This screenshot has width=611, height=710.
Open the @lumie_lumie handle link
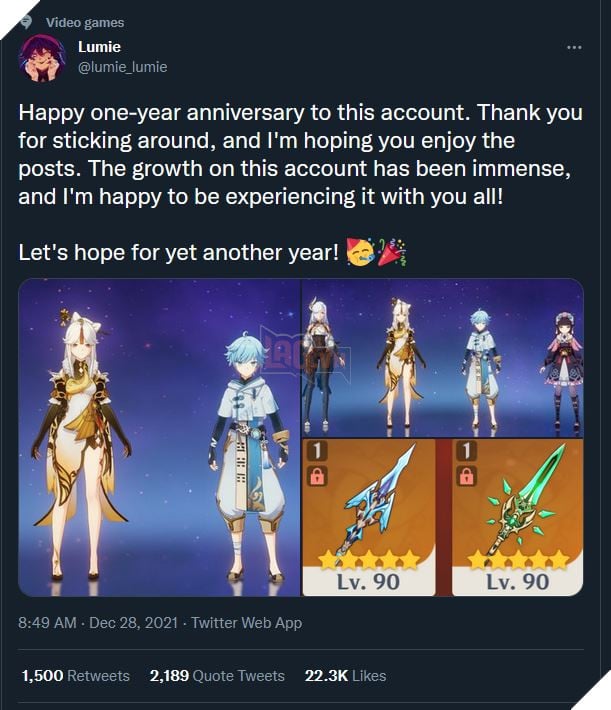tap(123, 67)
